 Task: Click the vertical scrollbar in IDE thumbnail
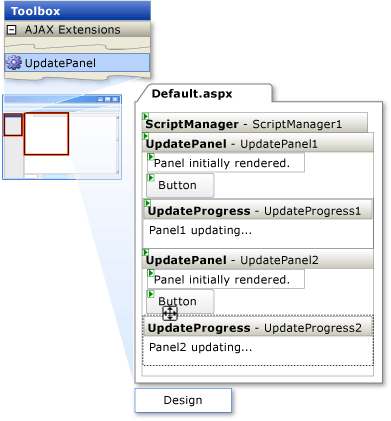(x=117, y=144)
